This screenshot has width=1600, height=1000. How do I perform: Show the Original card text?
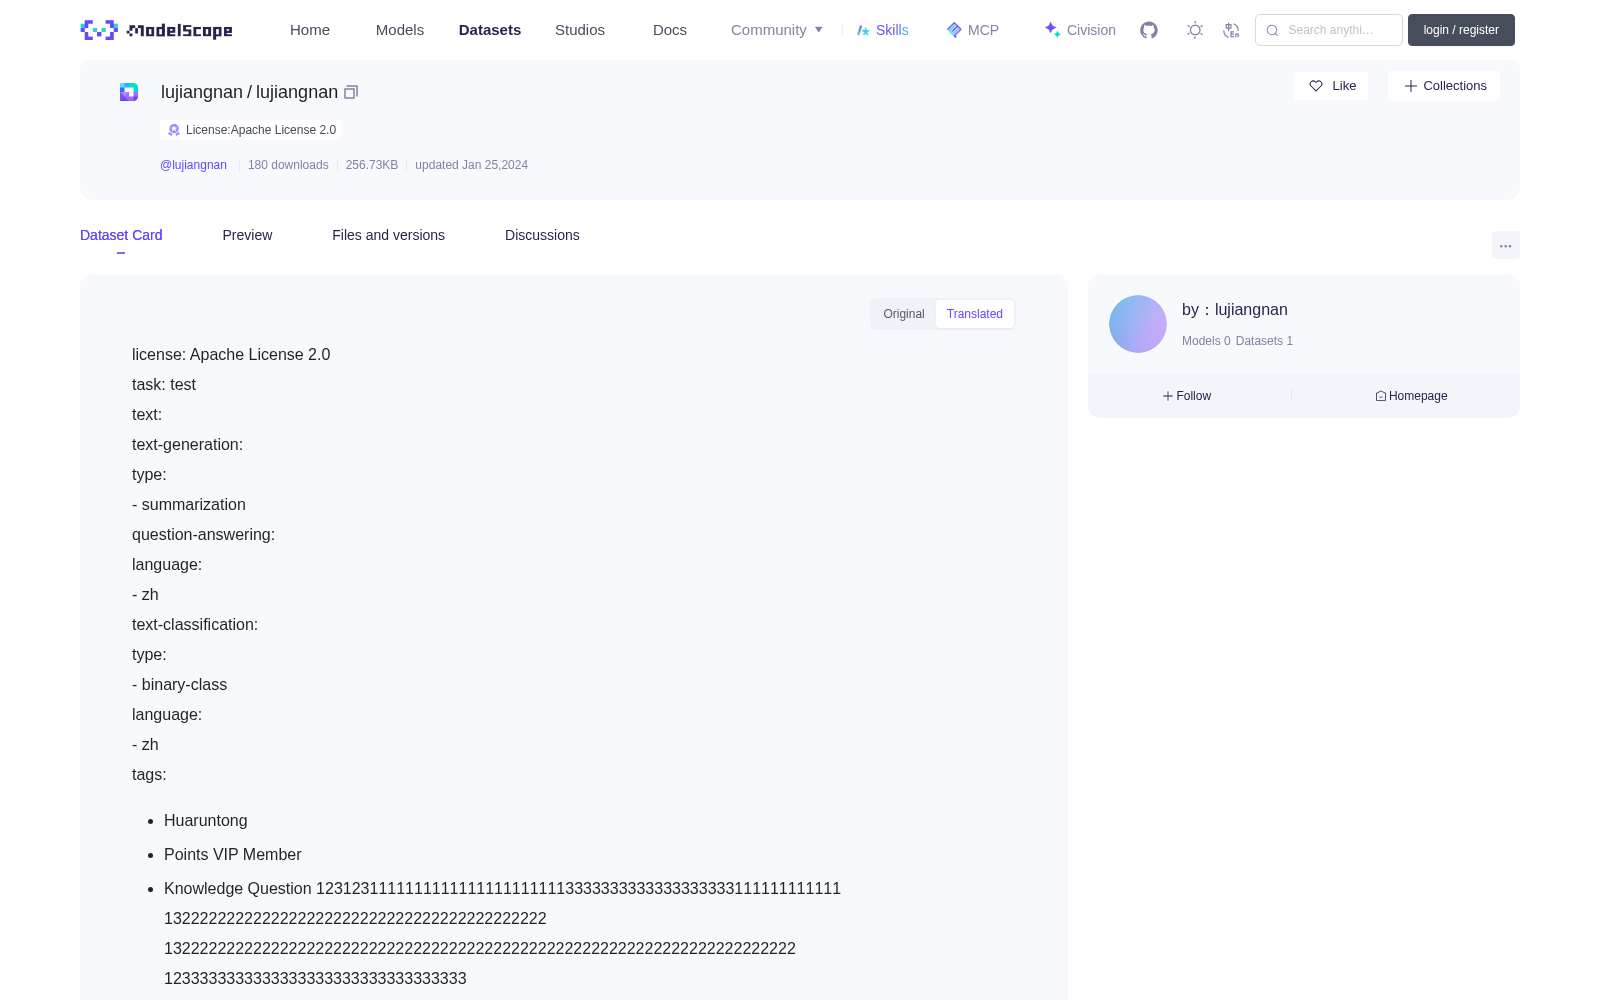coord(904,314)
